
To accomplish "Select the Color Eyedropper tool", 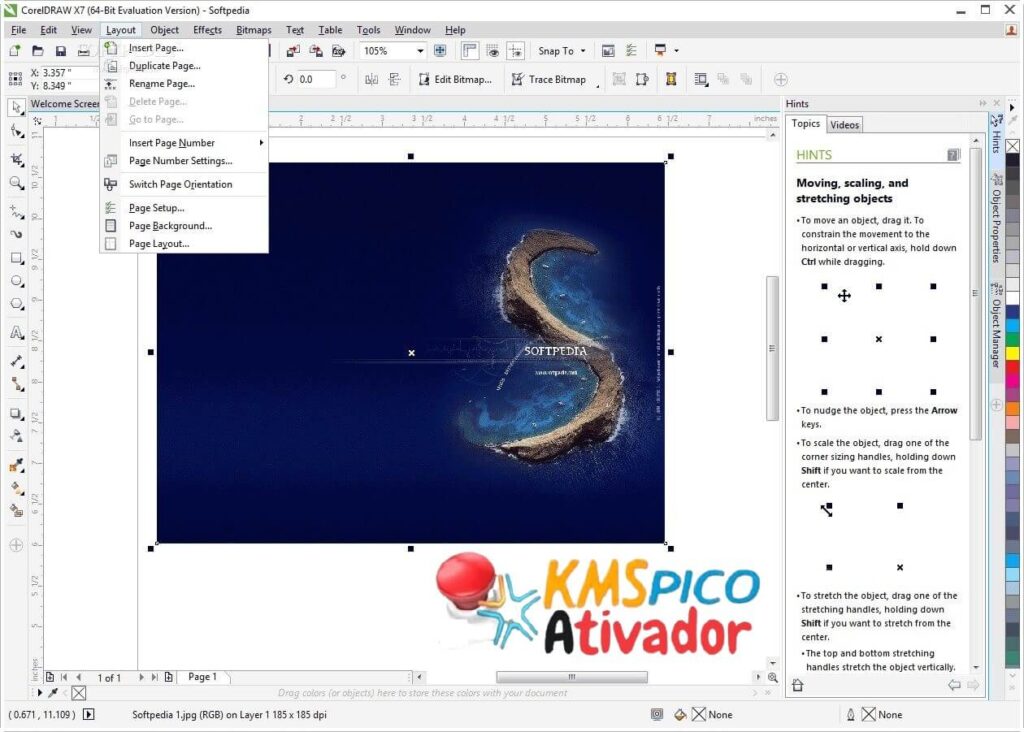I will click(16, 465).
